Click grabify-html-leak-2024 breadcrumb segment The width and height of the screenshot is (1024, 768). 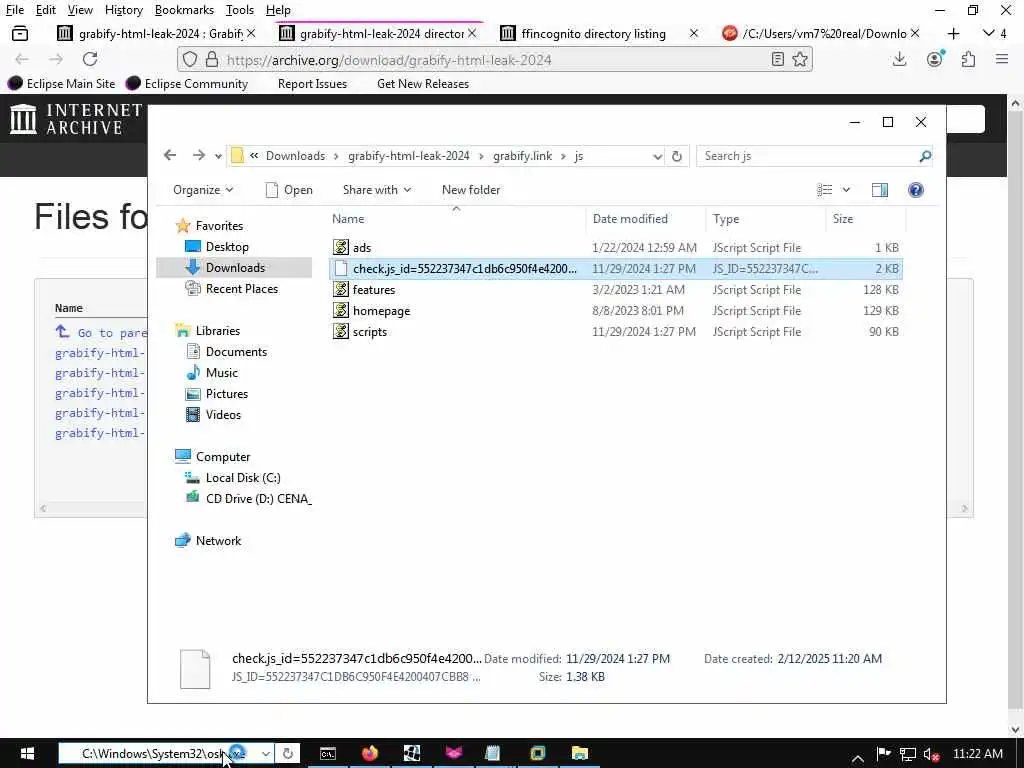409,156
